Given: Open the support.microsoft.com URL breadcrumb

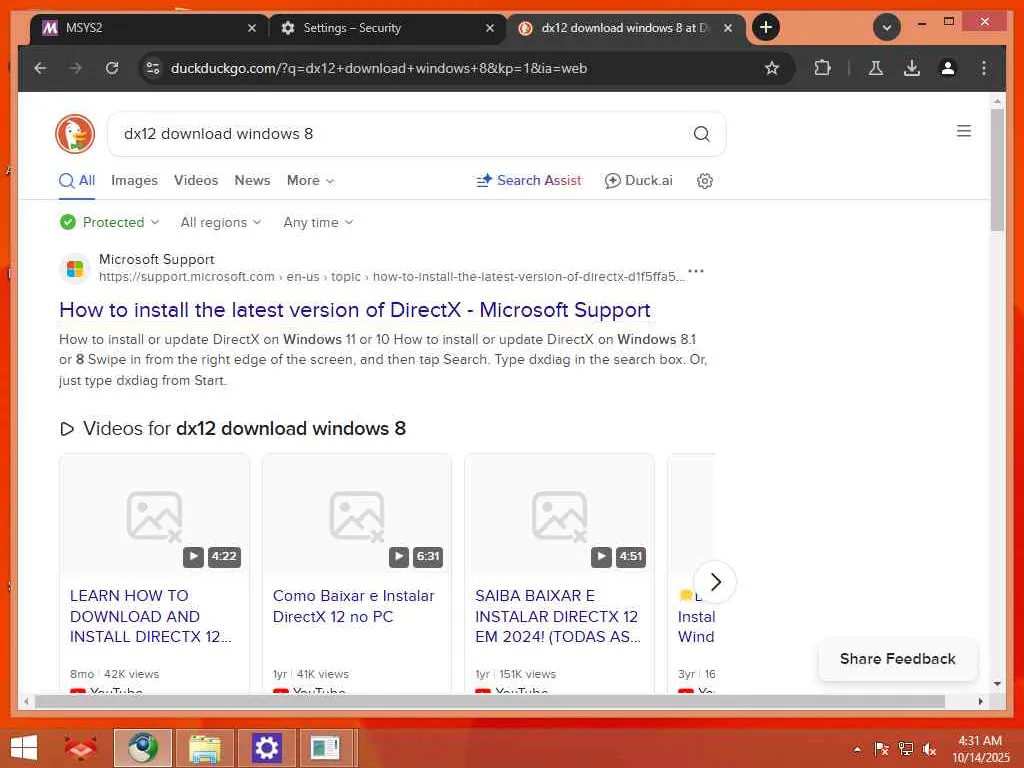Looking at the screenshot, I should [392, 277].
